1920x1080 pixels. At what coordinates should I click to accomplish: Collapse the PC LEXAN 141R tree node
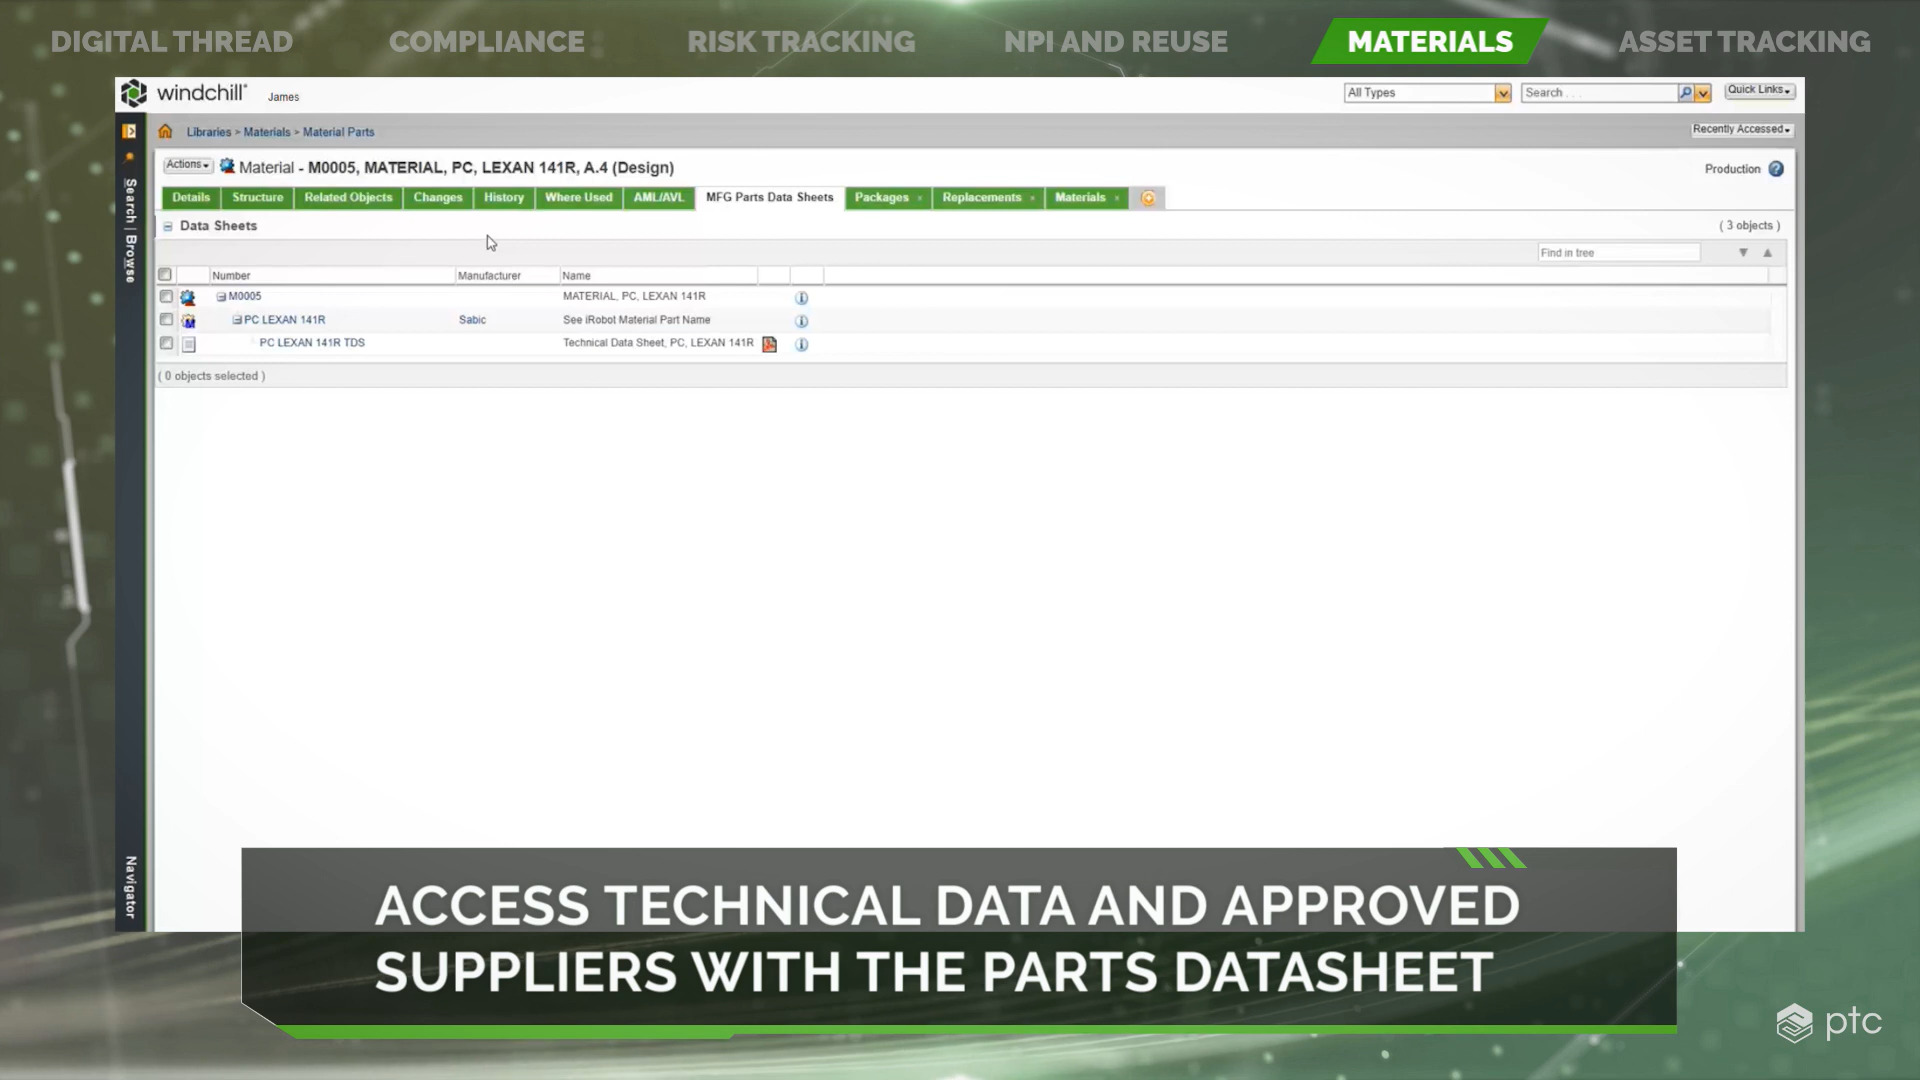[237, 320]
